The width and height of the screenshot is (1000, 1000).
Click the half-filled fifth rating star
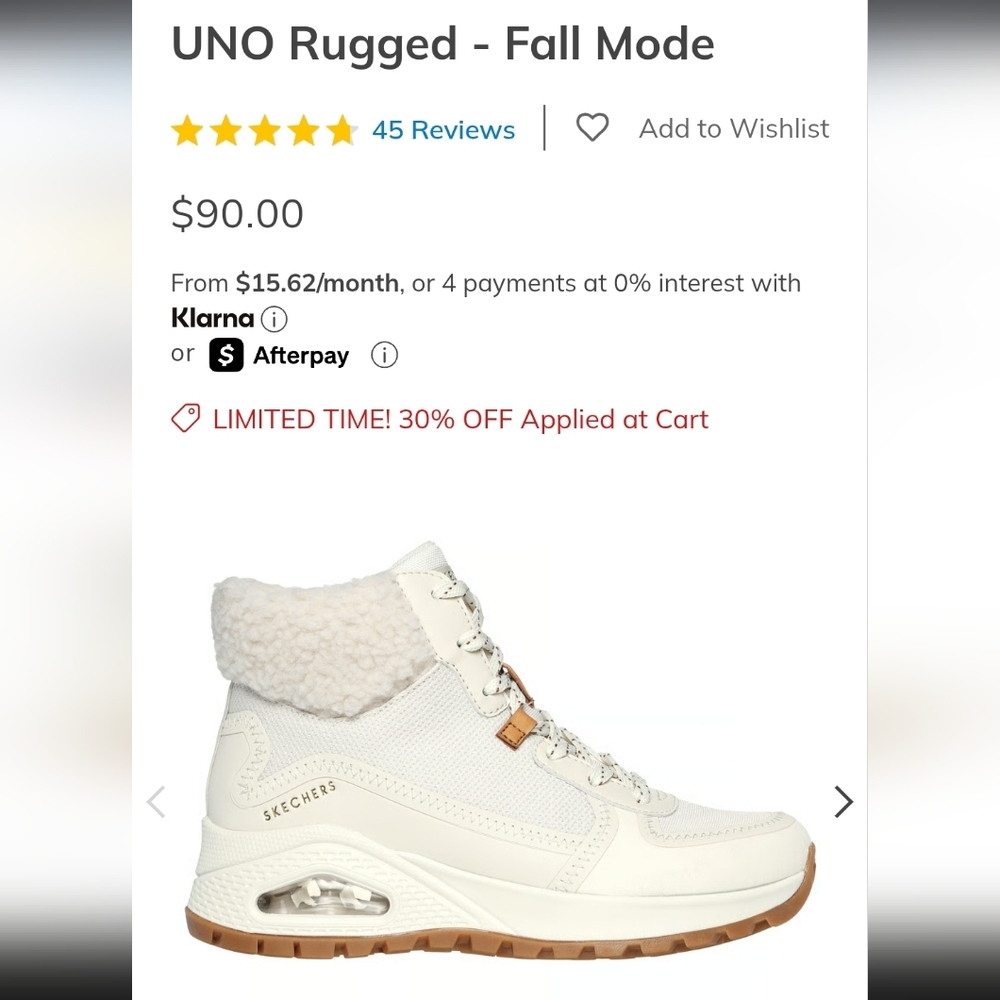(342, 130)
